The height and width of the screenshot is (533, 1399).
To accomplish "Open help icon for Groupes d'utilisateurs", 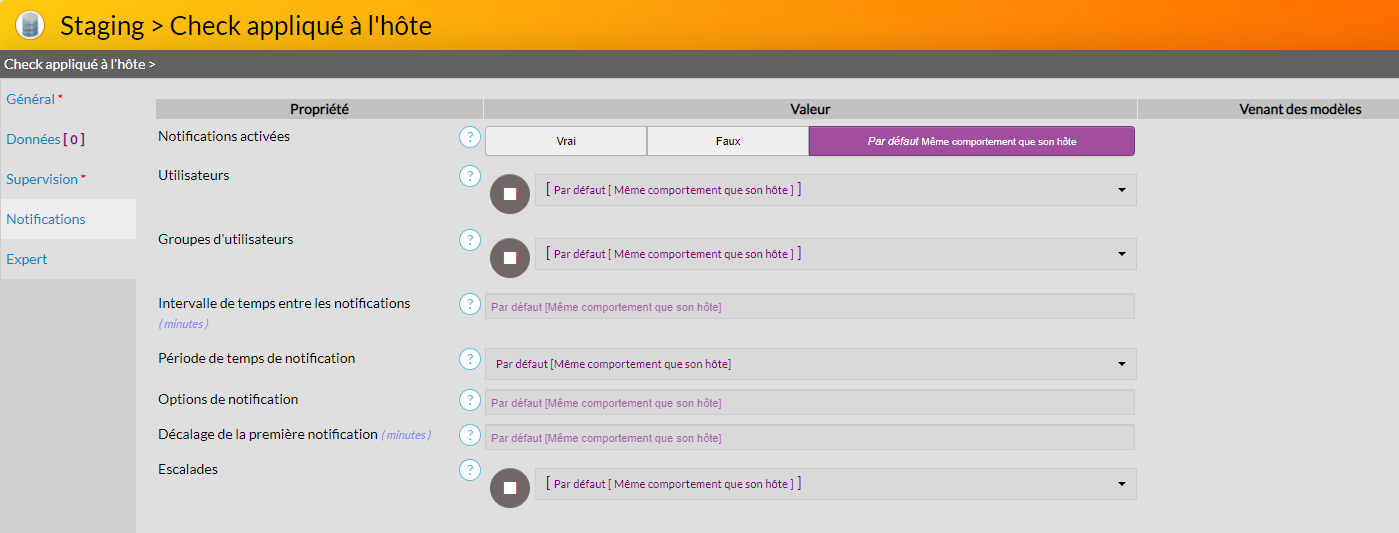I will click(469, 240).
